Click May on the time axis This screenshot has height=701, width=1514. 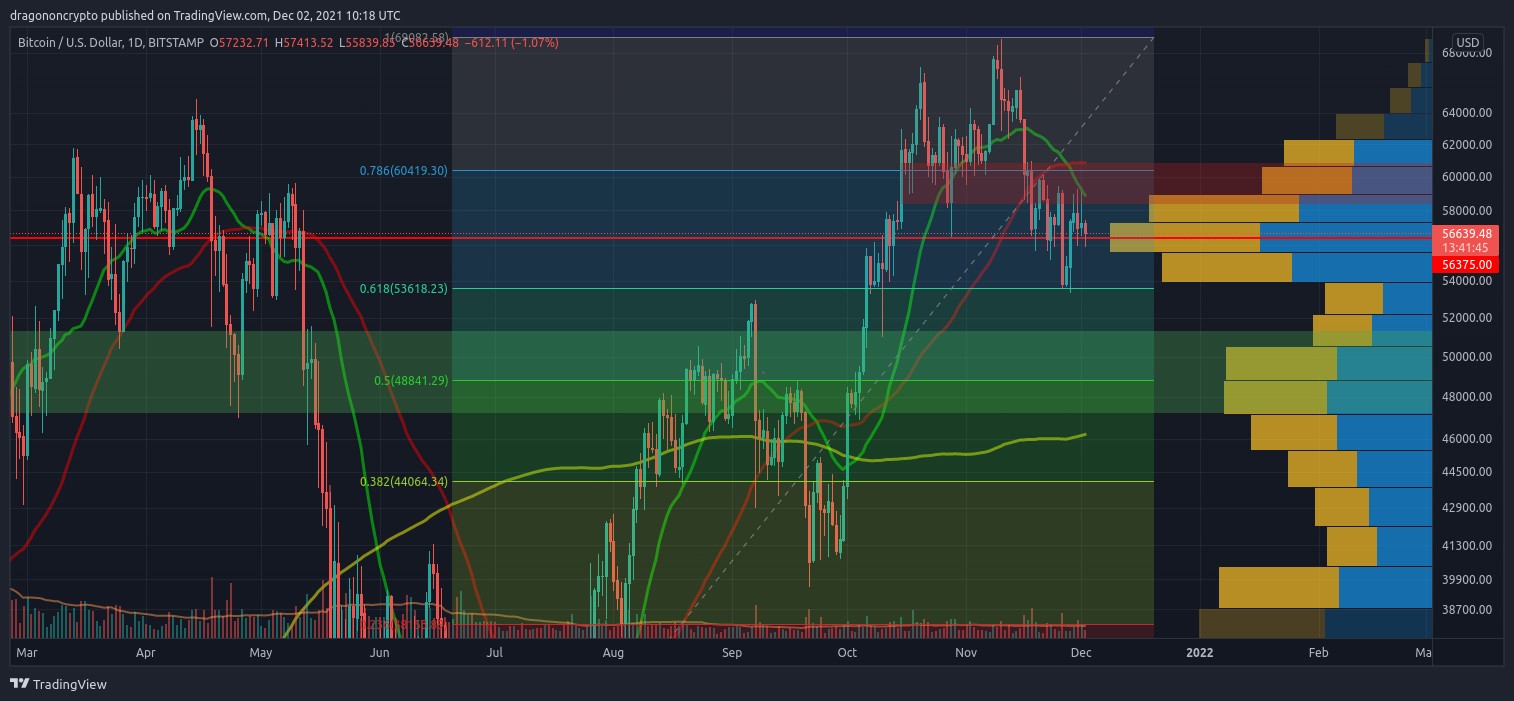coord(261,653)
